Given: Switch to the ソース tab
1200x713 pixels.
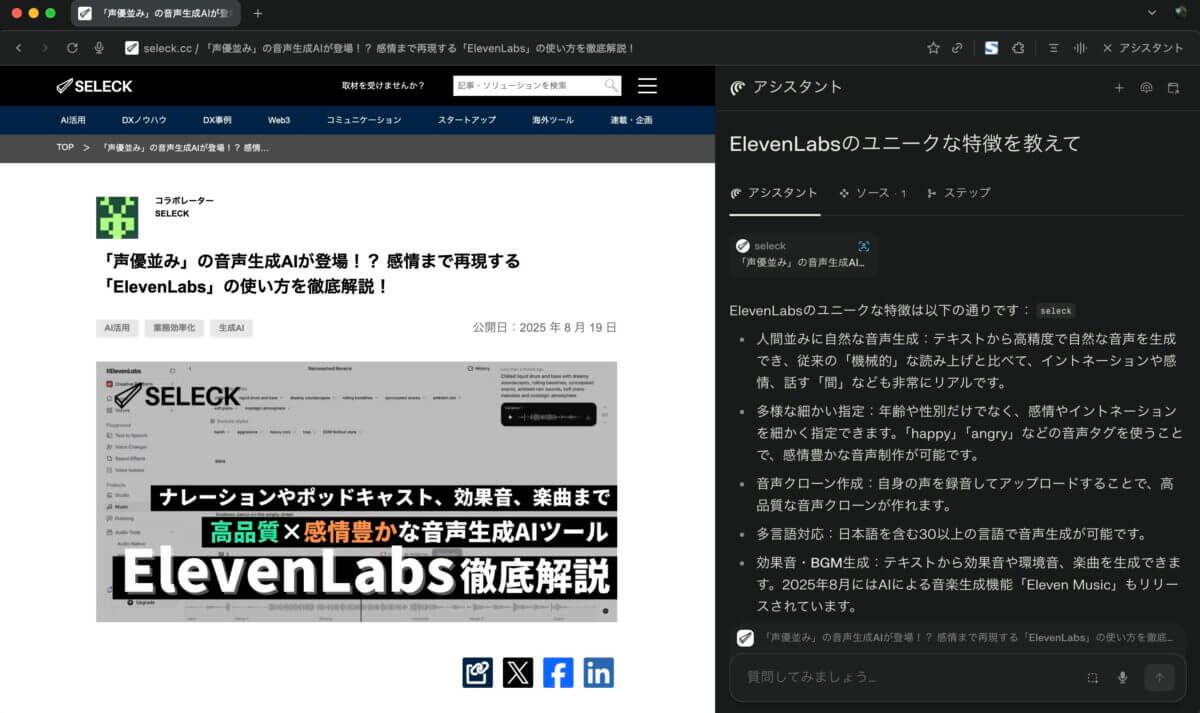Looking at the screenshot, I should coord(872,193).
